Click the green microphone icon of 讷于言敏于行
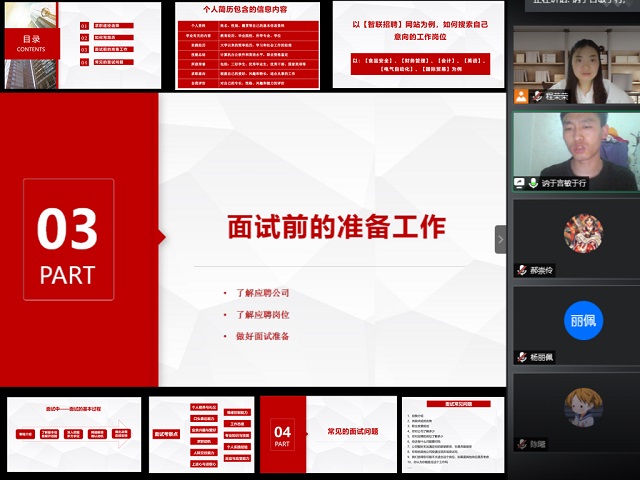 click(534, 183)
